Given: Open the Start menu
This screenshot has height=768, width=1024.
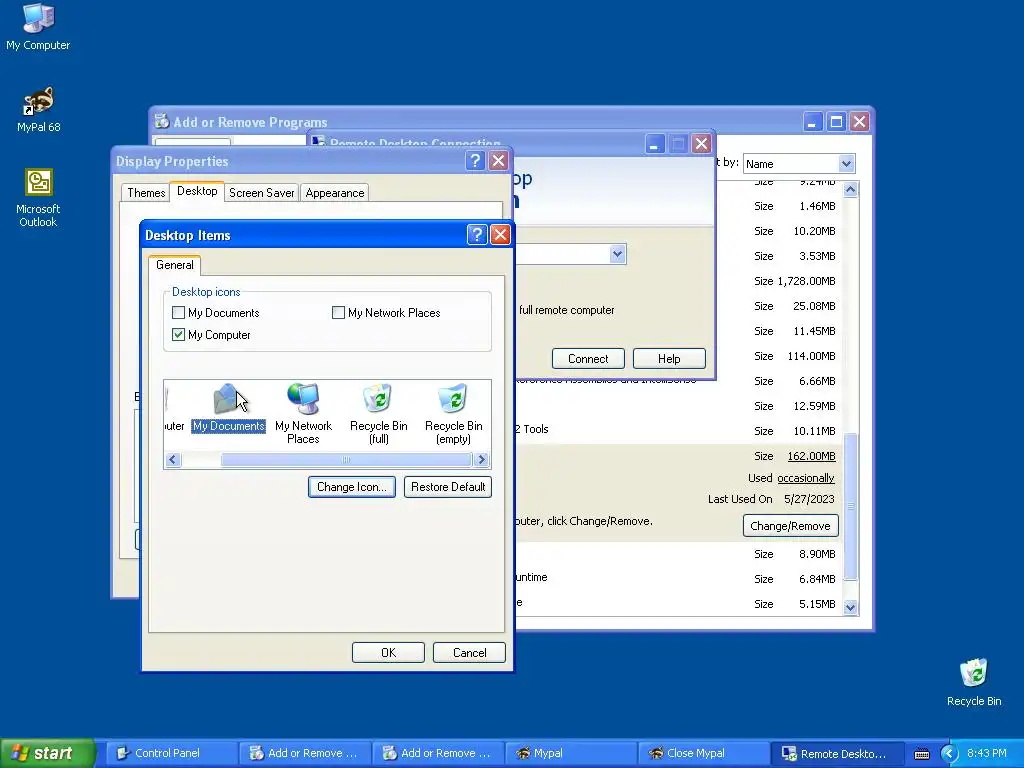Looking at the screenshot, I should tap(47, 753).
